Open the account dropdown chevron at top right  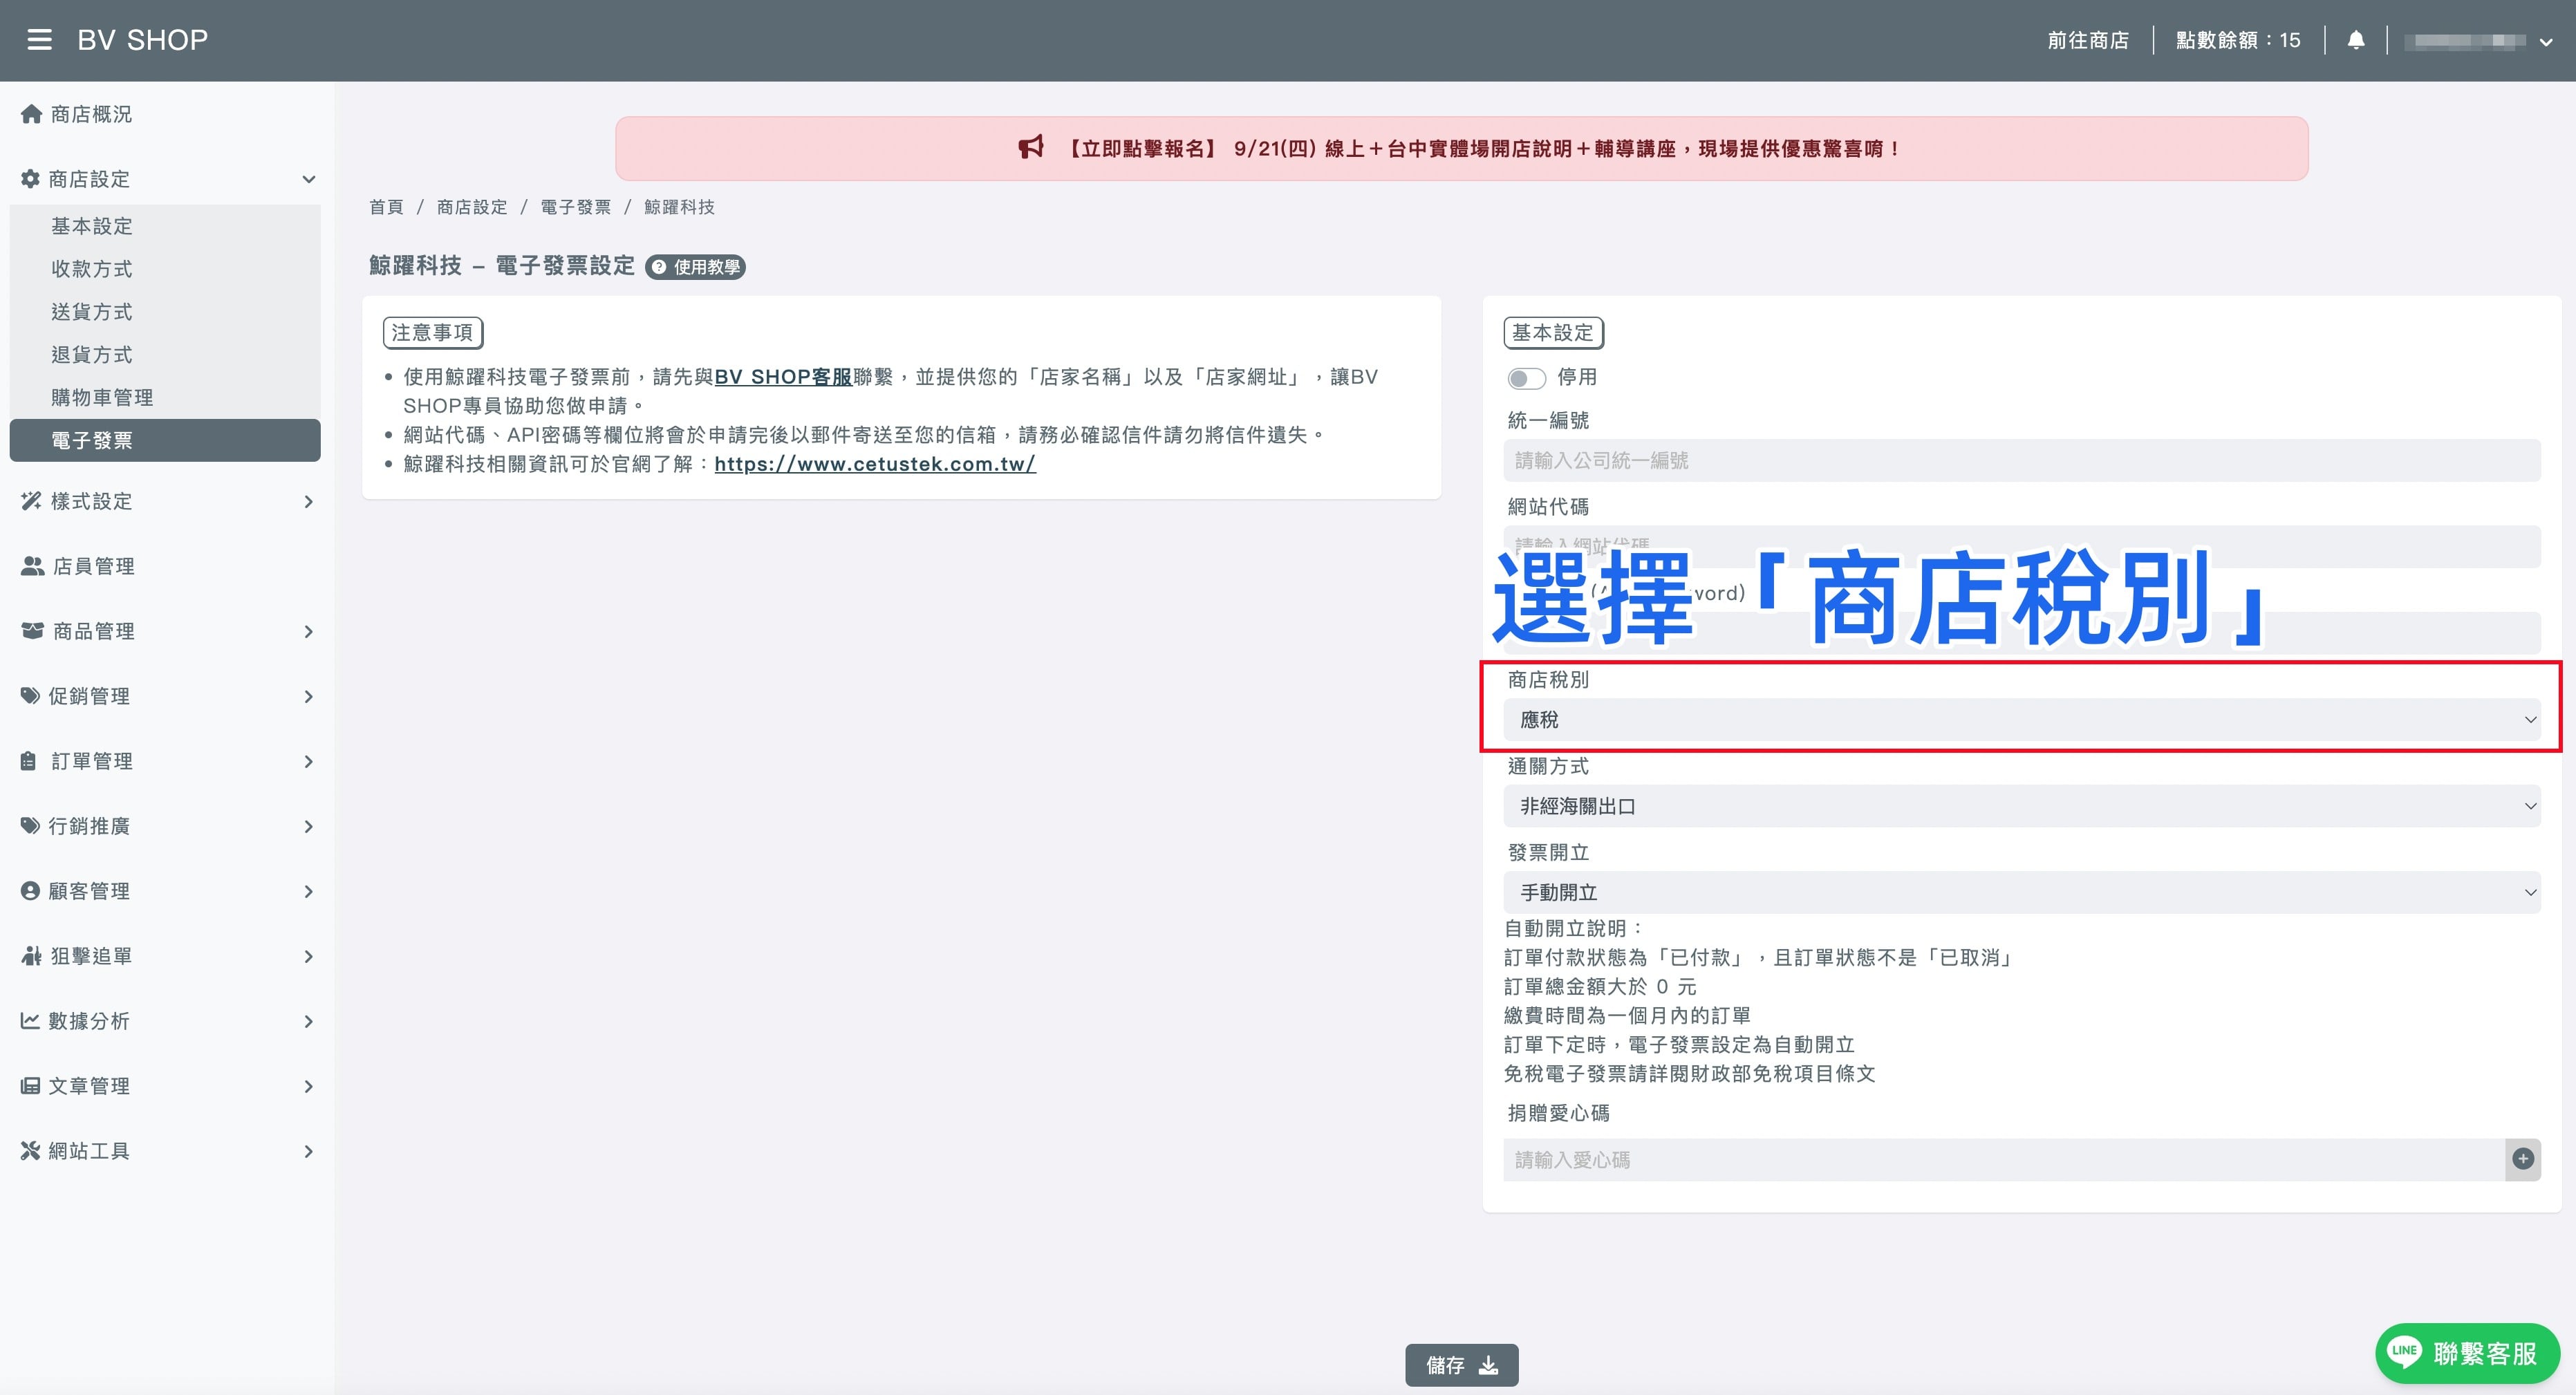click(2546, 42)
